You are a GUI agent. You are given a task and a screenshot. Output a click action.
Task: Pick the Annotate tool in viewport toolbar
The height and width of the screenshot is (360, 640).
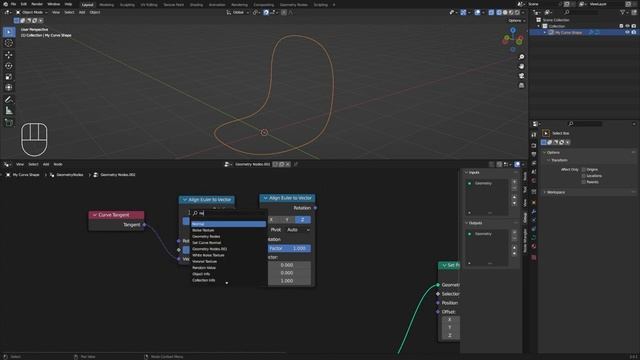(x=9, y=100)
